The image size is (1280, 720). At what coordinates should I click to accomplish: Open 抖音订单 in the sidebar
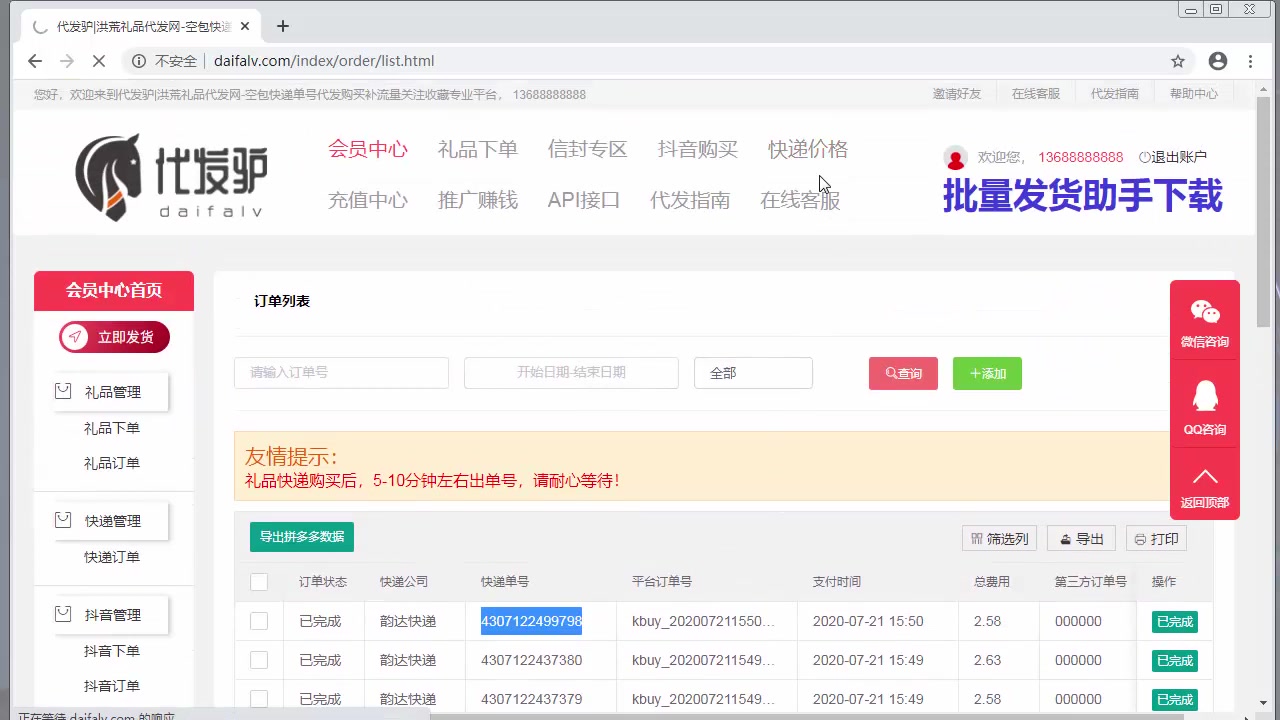pos(112,686)
